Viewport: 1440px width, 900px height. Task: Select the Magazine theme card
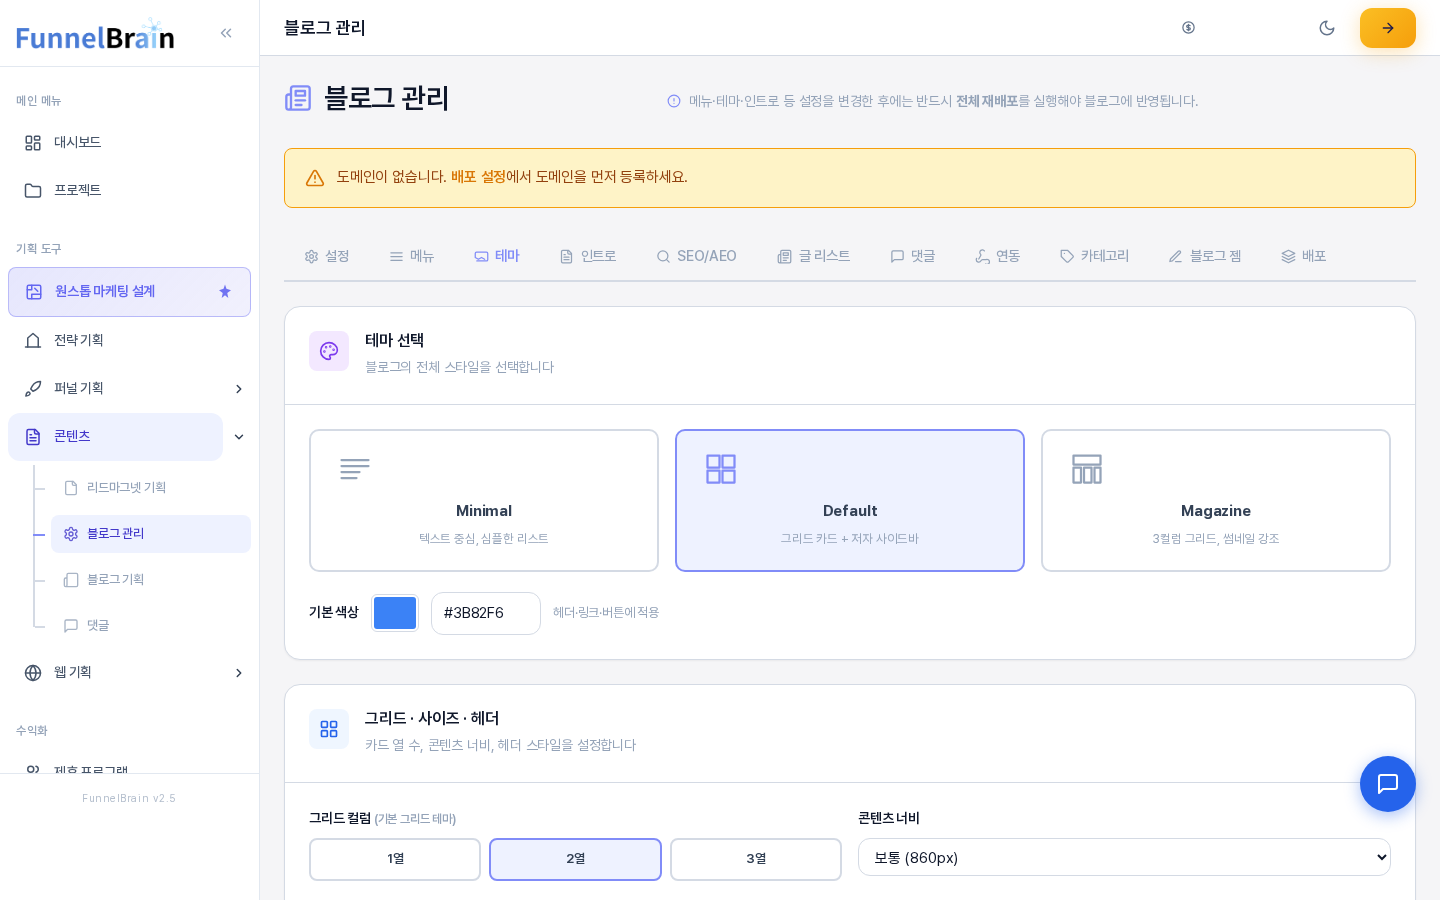1216,501
